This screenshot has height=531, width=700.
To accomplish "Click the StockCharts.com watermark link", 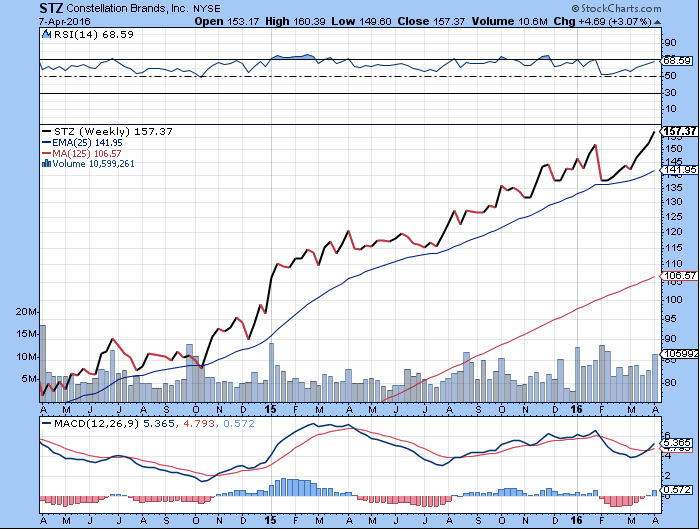I will [x=617, y=8].
